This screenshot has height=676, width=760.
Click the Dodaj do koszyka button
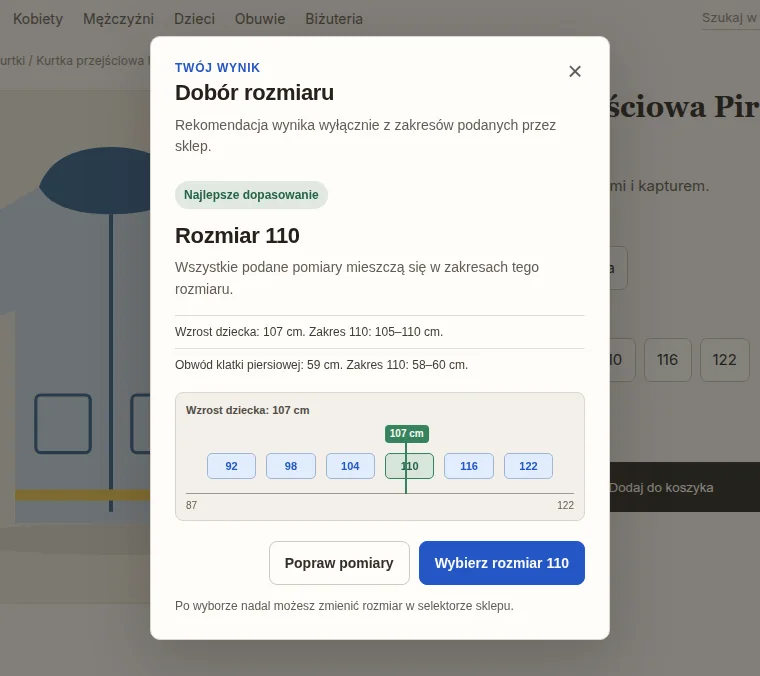pos(684,487)
